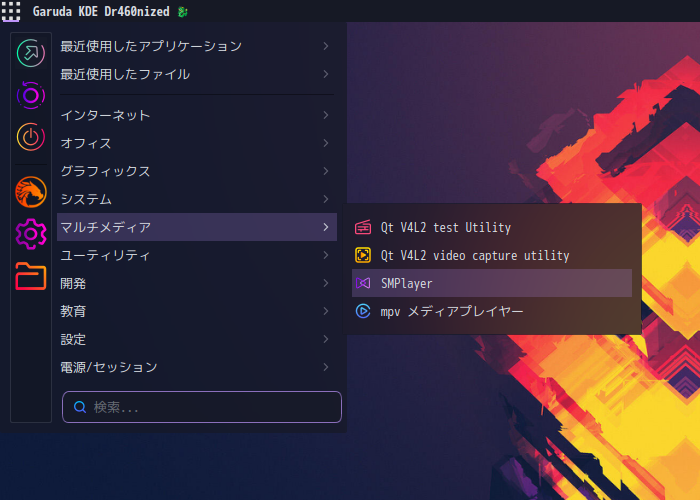700x500 pixels.
Task: Open the 最近使用したアプリケーション submenu
Action: click(x=197, y=46)
